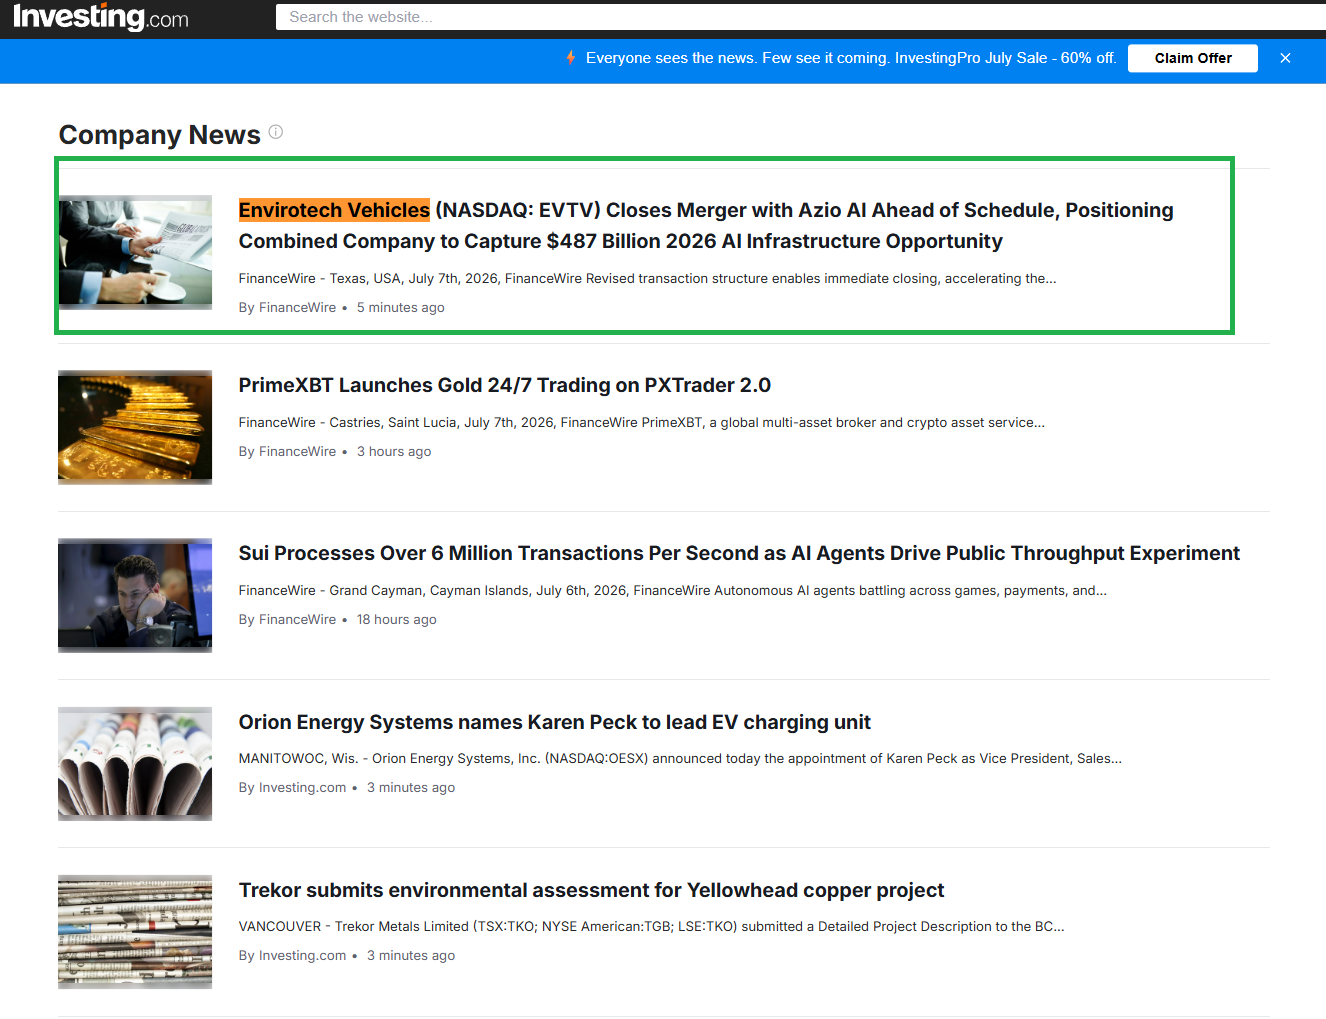
Task: Click the Company News heading
Action: point(160,135)
